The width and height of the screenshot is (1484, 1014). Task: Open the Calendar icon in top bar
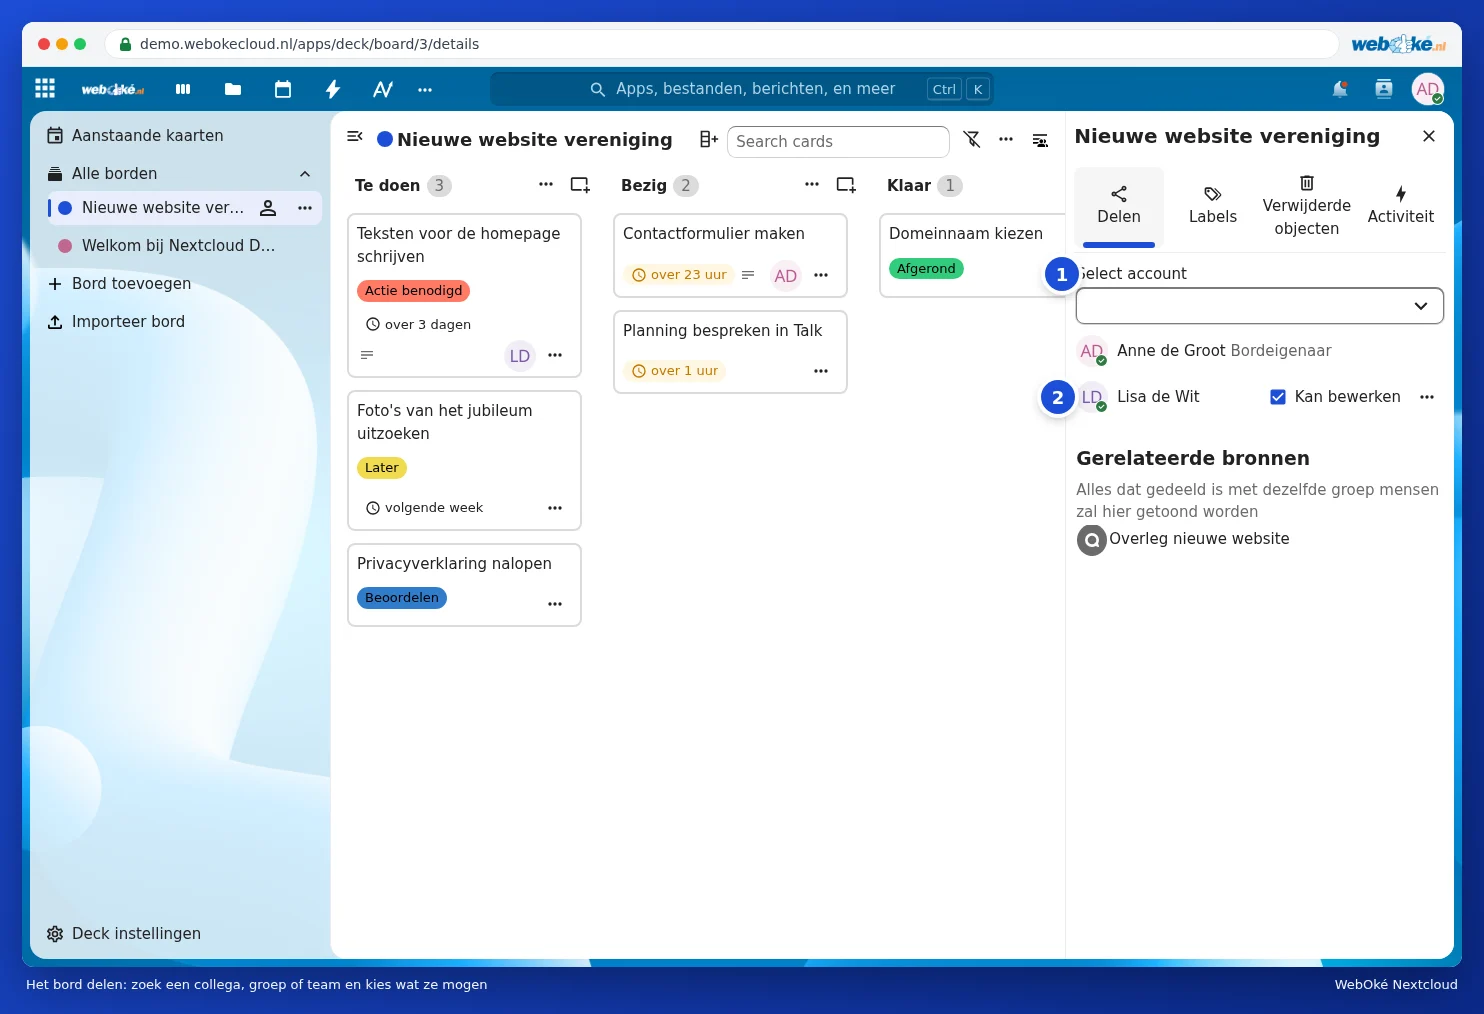pyautogui.click(x=283, y=89)
